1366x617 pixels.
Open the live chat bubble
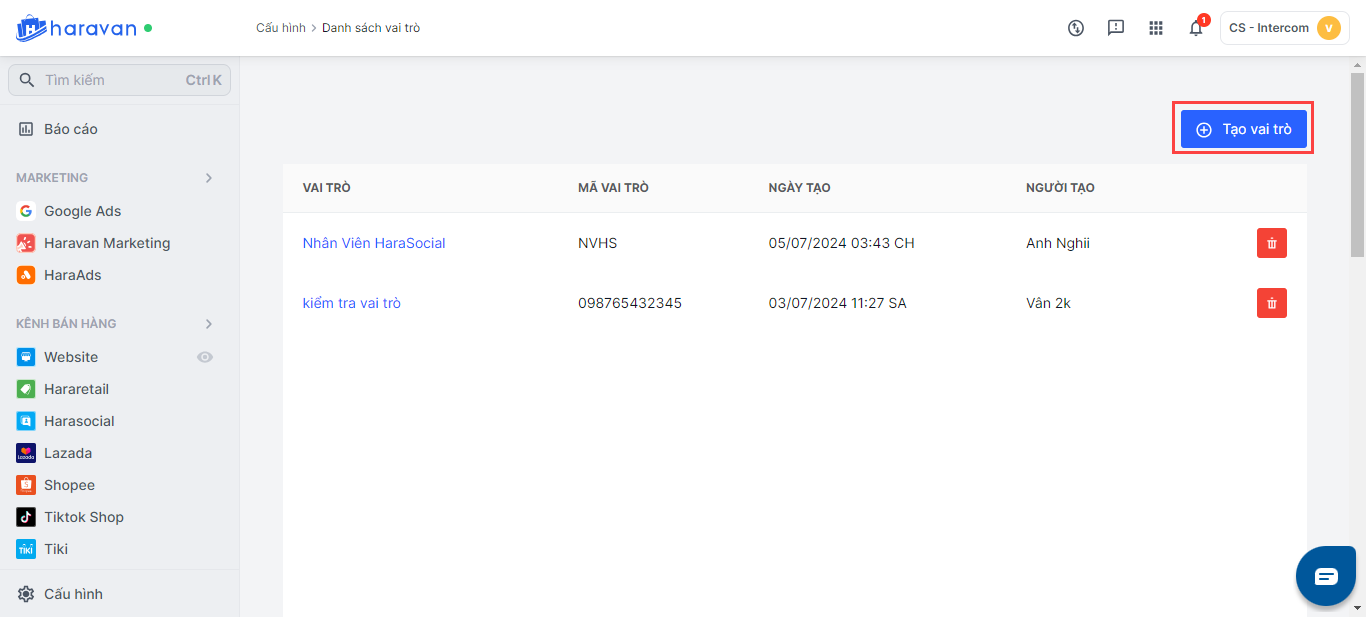(1325, 576)
